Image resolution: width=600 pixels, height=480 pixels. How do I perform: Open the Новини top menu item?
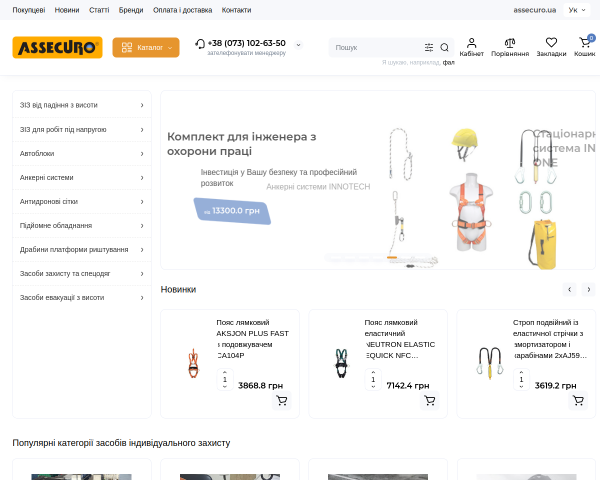(67, 10)
